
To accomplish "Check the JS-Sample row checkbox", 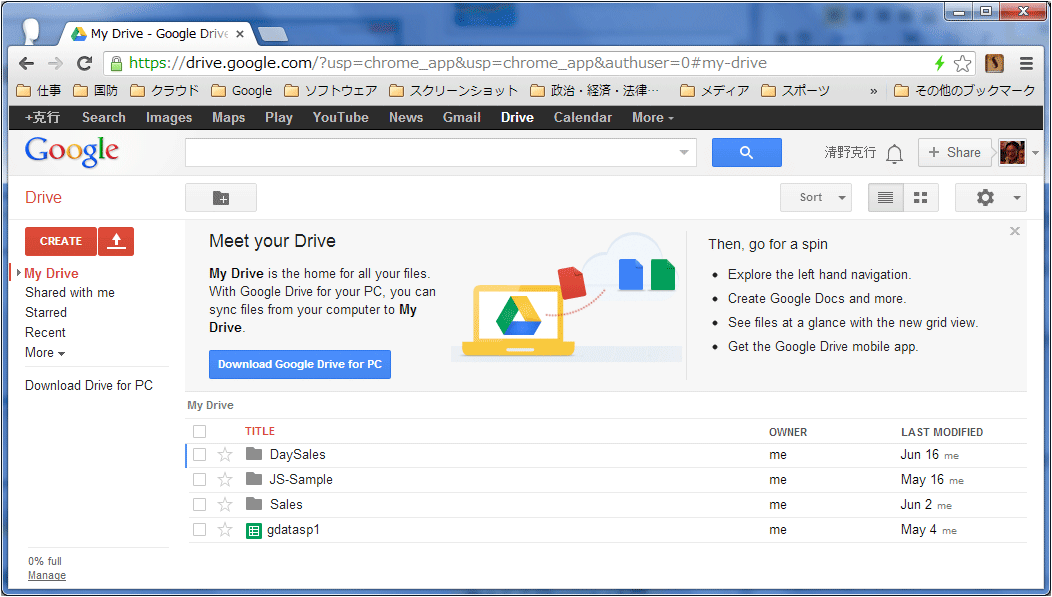I will click(199, 480).
